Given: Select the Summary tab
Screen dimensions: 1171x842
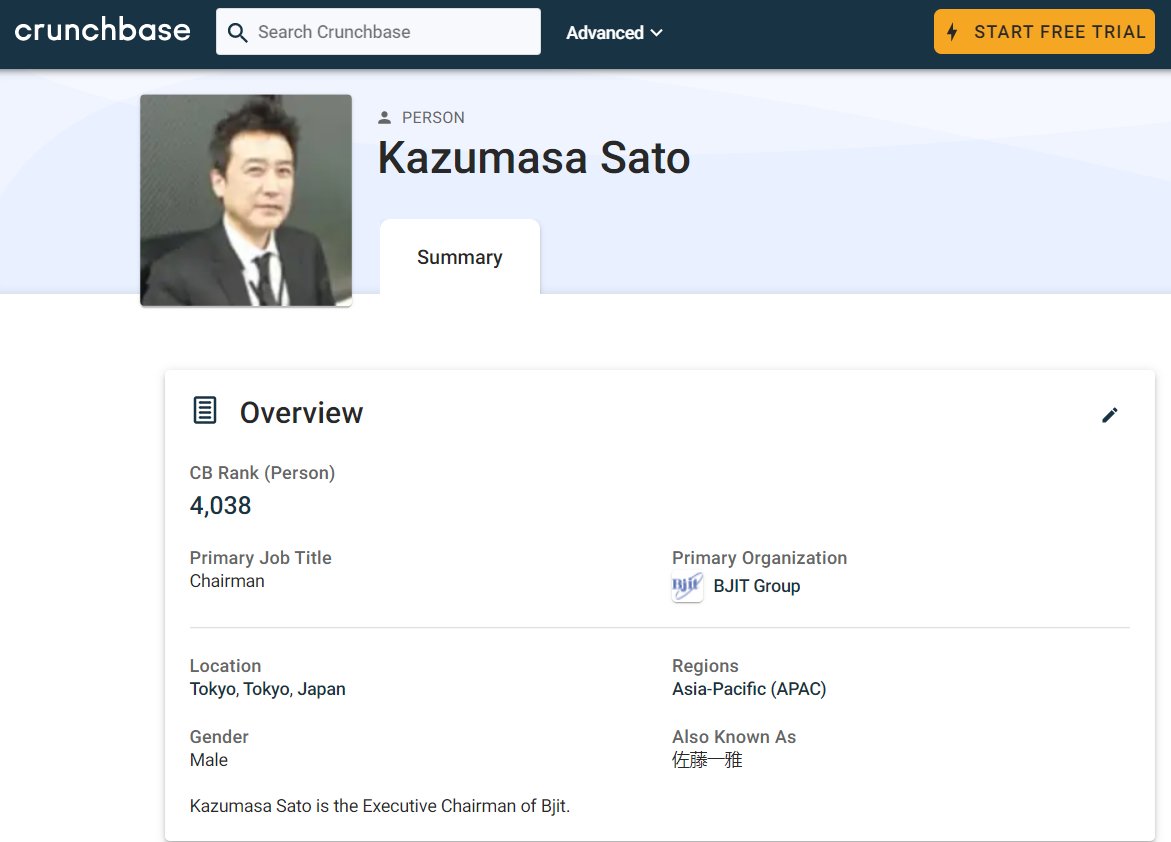Looking at the screenshot, I should (460, 257).
